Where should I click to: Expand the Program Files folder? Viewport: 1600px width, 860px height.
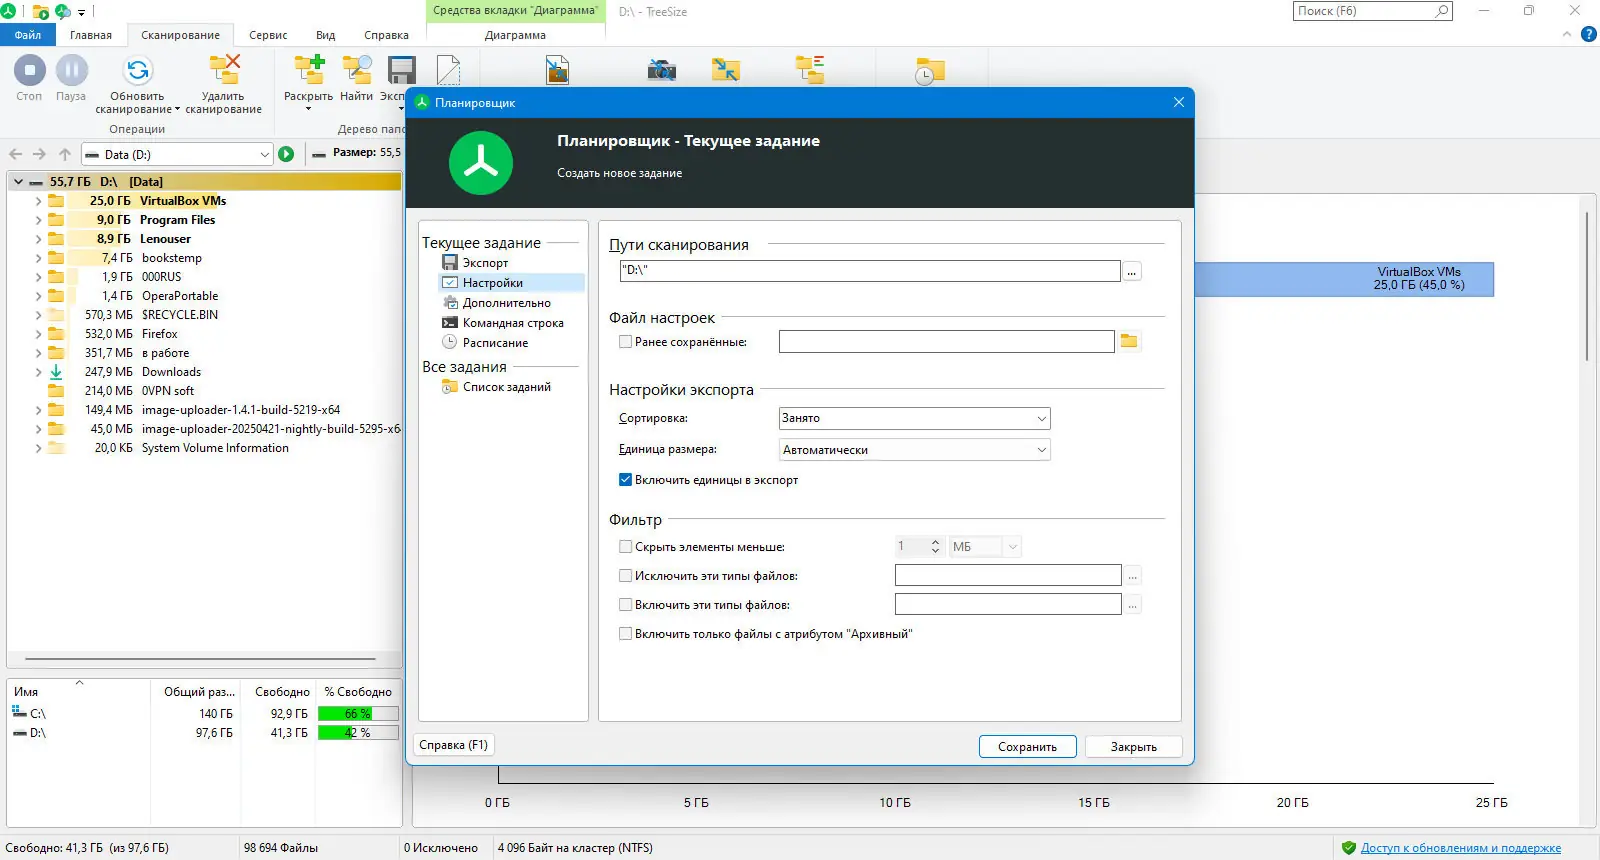tap(38, 220)
